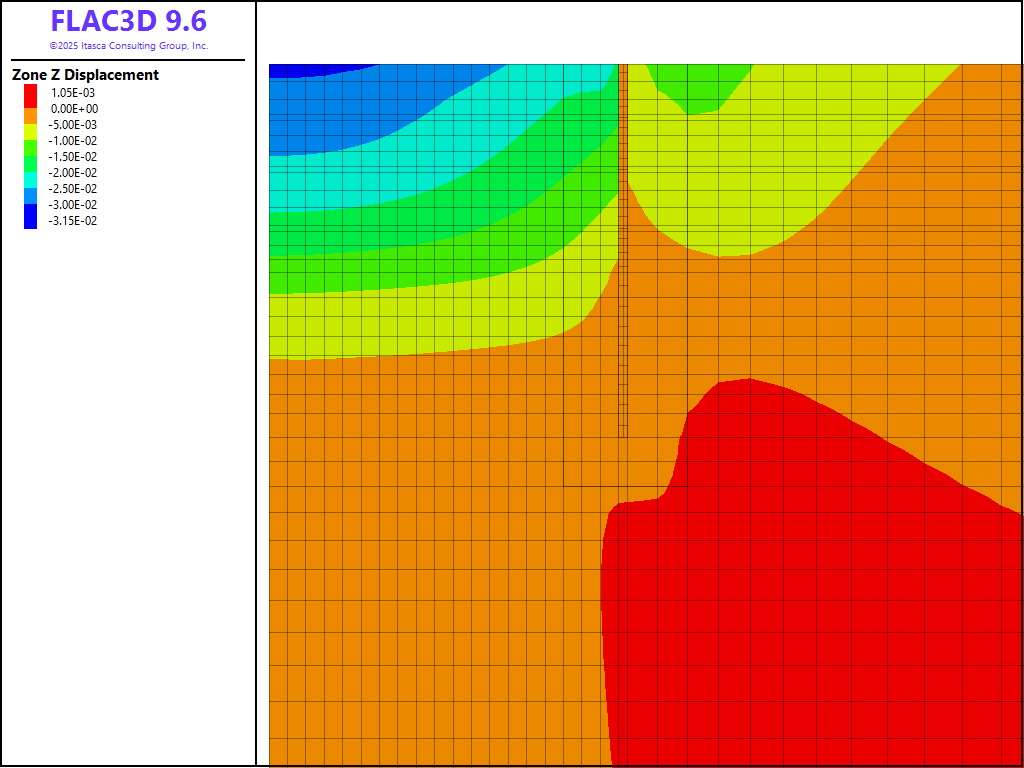This screenshot has height=768, width=1024.
Task: Click the red swatch in the legend
Action: [x=30, y=92]
